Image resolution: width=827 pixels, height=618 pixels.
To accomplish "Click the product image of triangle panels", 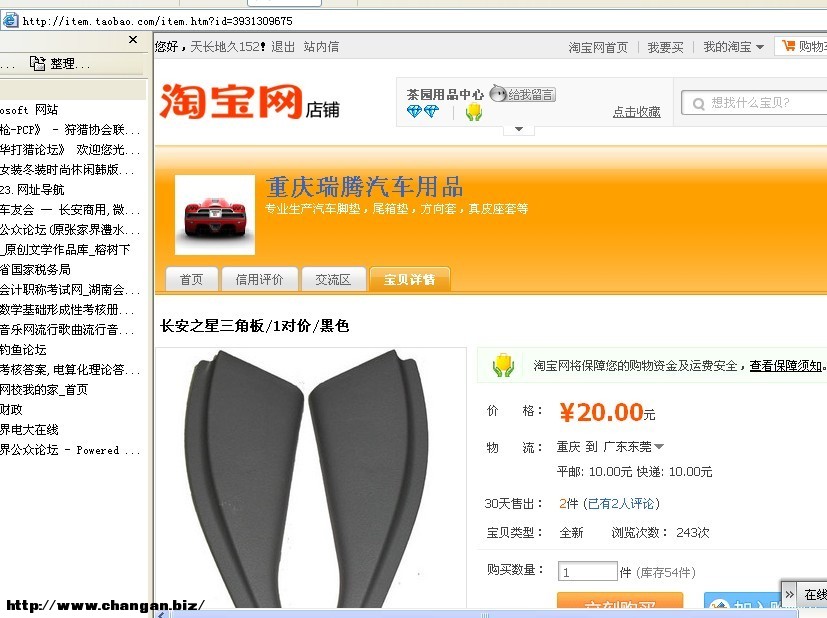I will coord(311,477).
